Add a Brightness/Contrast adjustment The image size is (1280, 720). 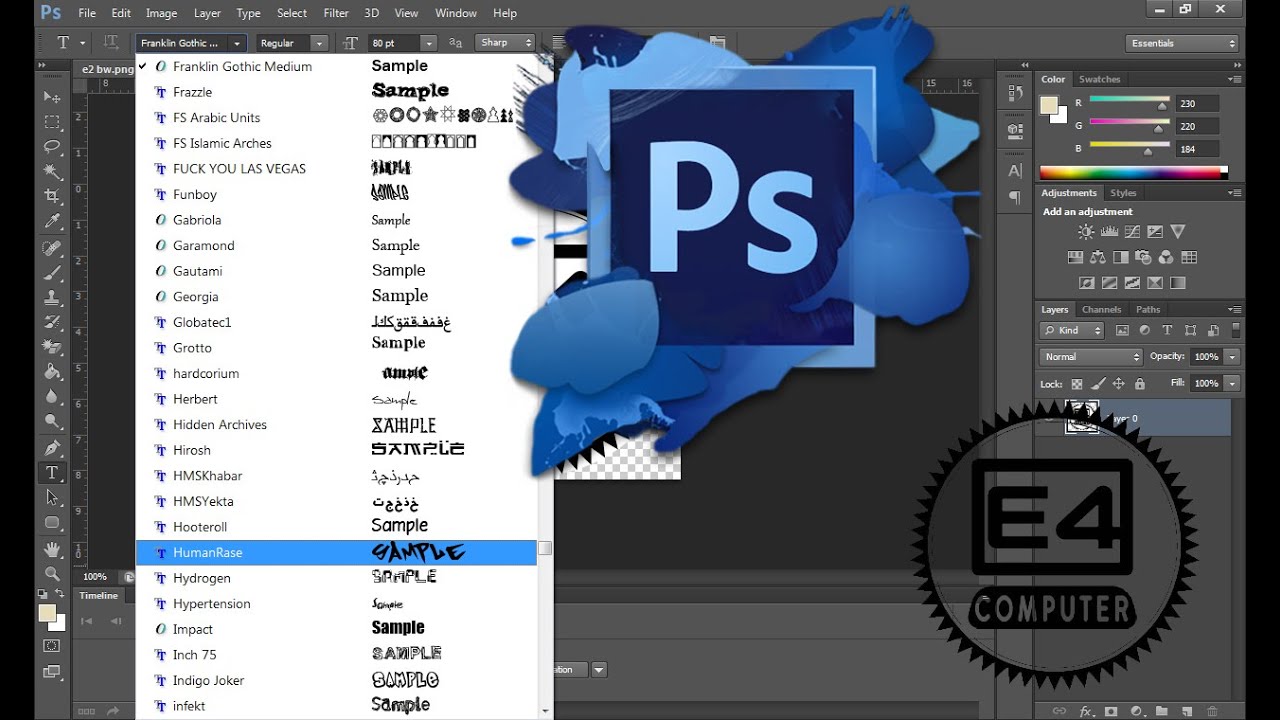point(1086,232)
